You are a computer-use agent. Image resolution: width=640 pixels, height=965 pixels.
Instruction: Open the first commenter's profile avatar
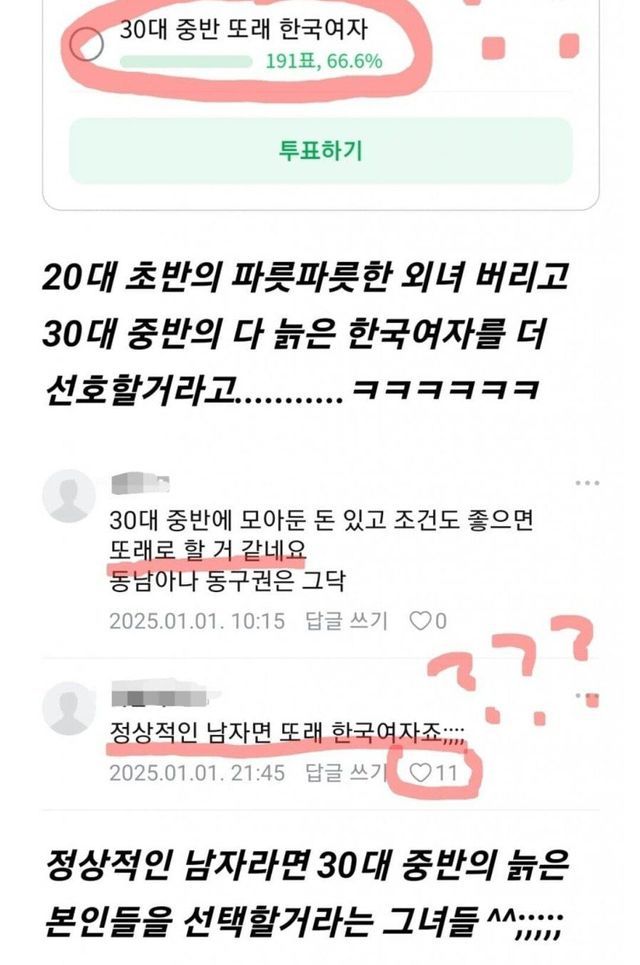(x=69, y=495)
